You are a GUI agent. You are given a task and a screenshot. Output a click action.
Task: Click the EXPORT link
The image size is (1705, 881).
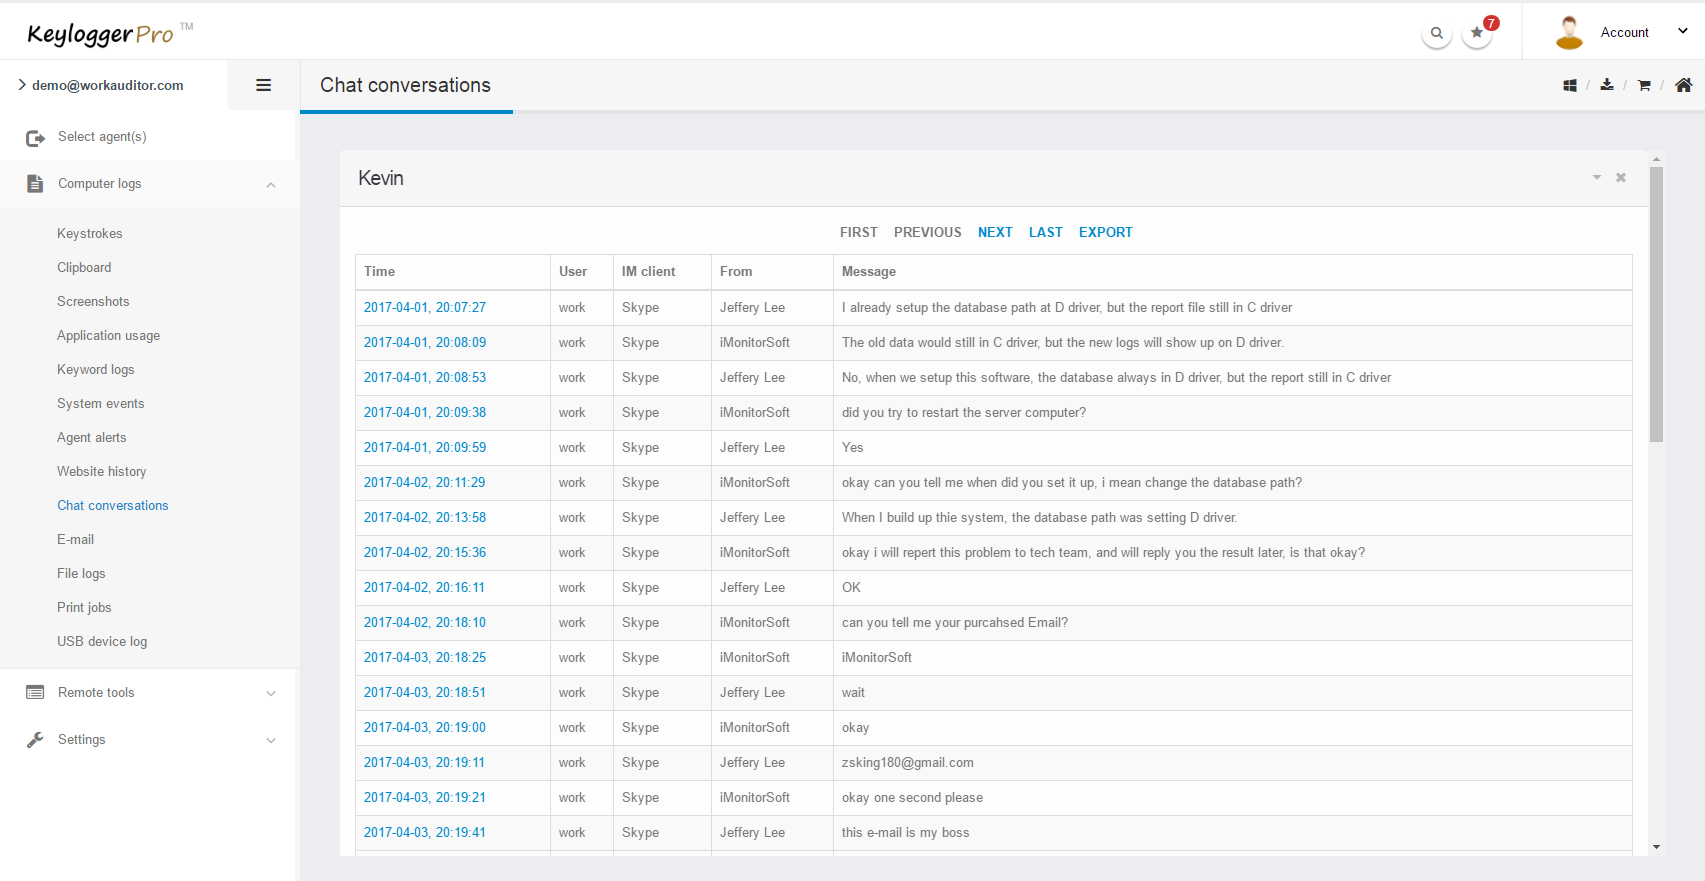coord(1105,232)
